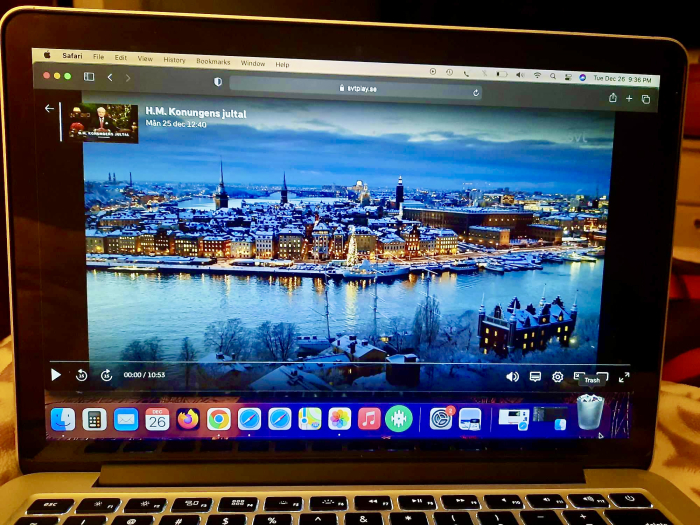Open video player settings gear
Image resolution: width=700 pixels, height=525 pixels.
(558, 377)
